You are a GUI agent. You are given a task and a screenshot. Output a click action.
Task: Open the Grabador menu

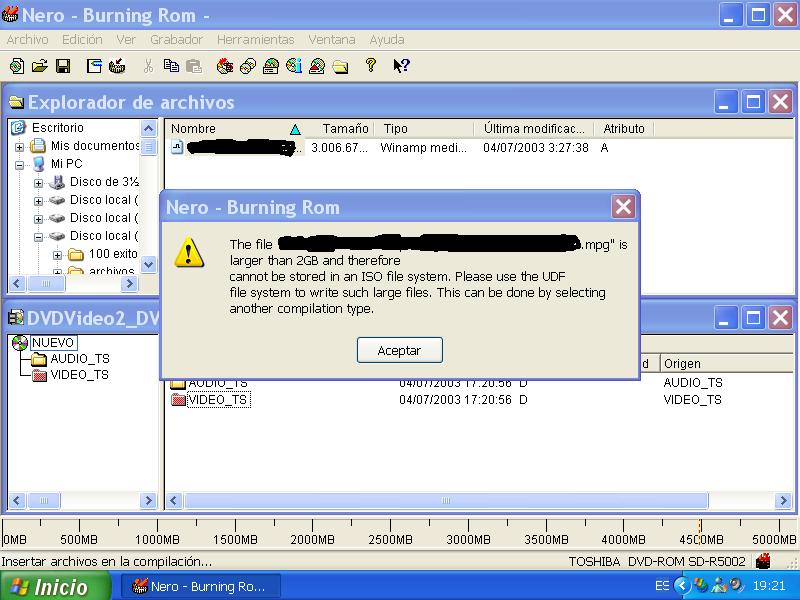point(177,39)
